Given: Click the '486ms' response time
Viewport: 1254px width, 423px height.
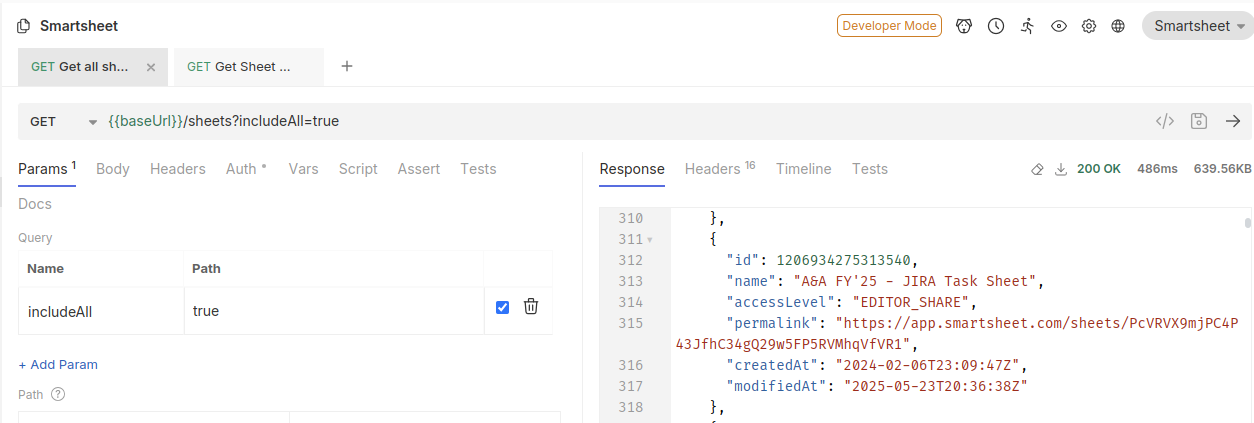Looking at the screenshot, I should coord(1157,169).
